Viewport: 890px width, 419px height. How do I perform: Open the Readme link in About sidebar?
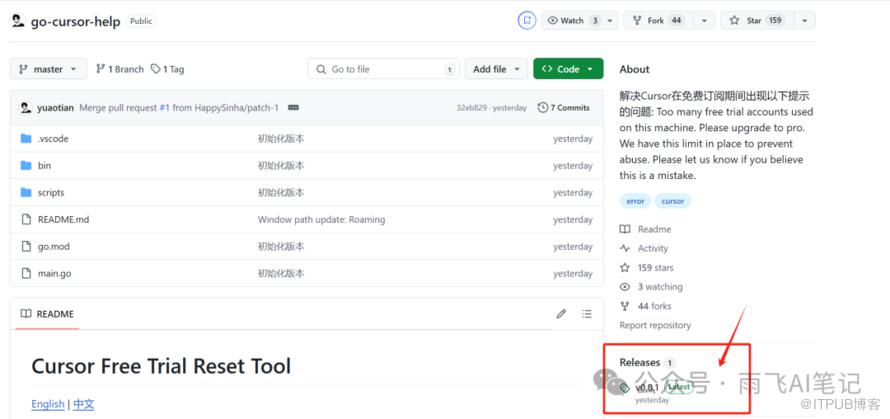click(654, 229)
